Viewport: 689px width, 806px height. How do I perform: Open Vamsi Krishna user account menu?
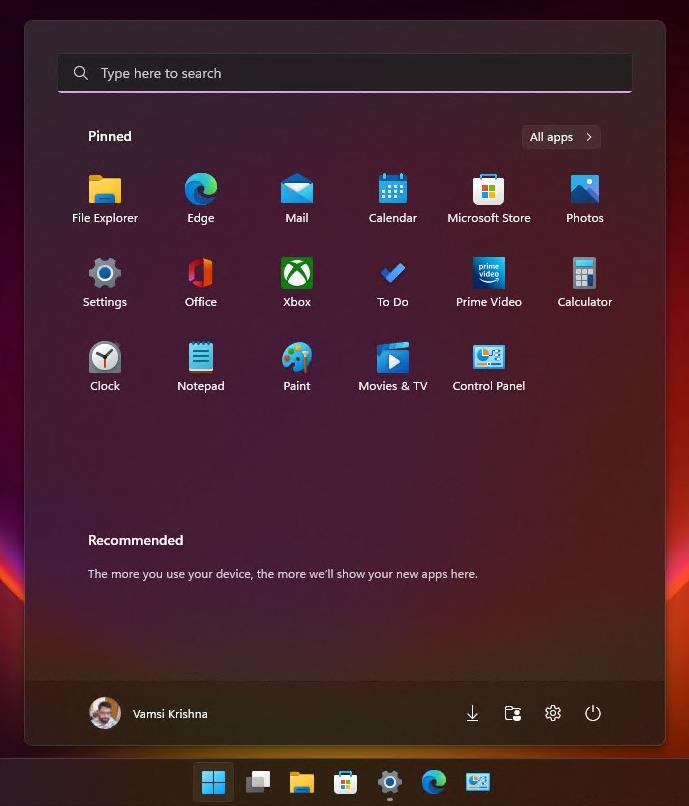click(x=149, y=713)
